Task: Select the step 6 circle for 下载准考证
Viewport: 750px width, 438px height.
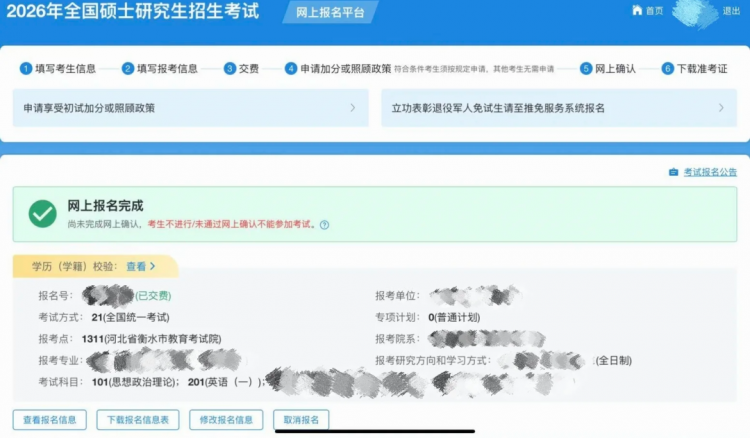Action: (x=668, y=69)
